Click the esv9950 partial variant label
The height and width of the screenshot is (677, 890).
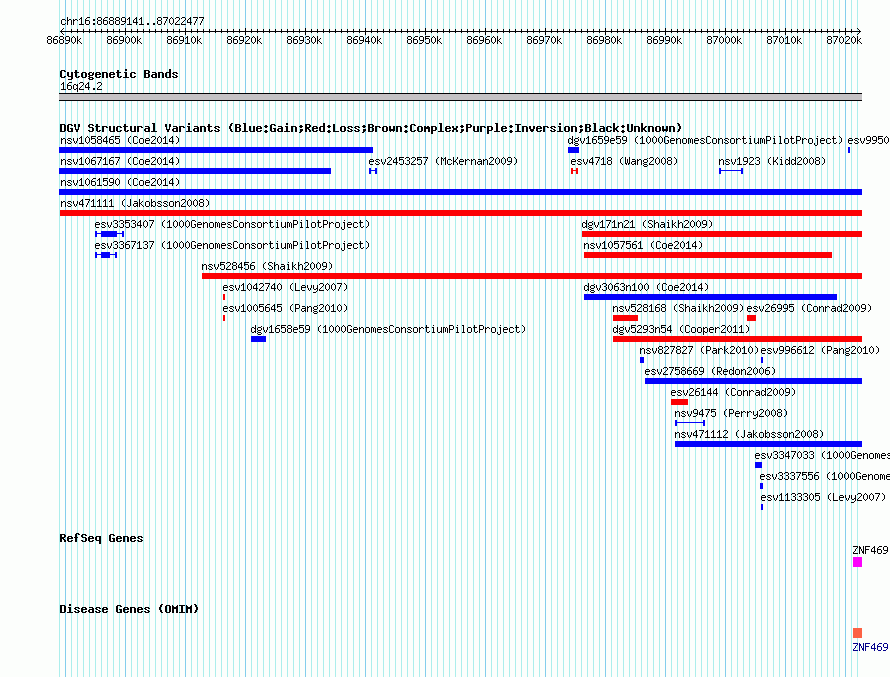tap(868, 140)
